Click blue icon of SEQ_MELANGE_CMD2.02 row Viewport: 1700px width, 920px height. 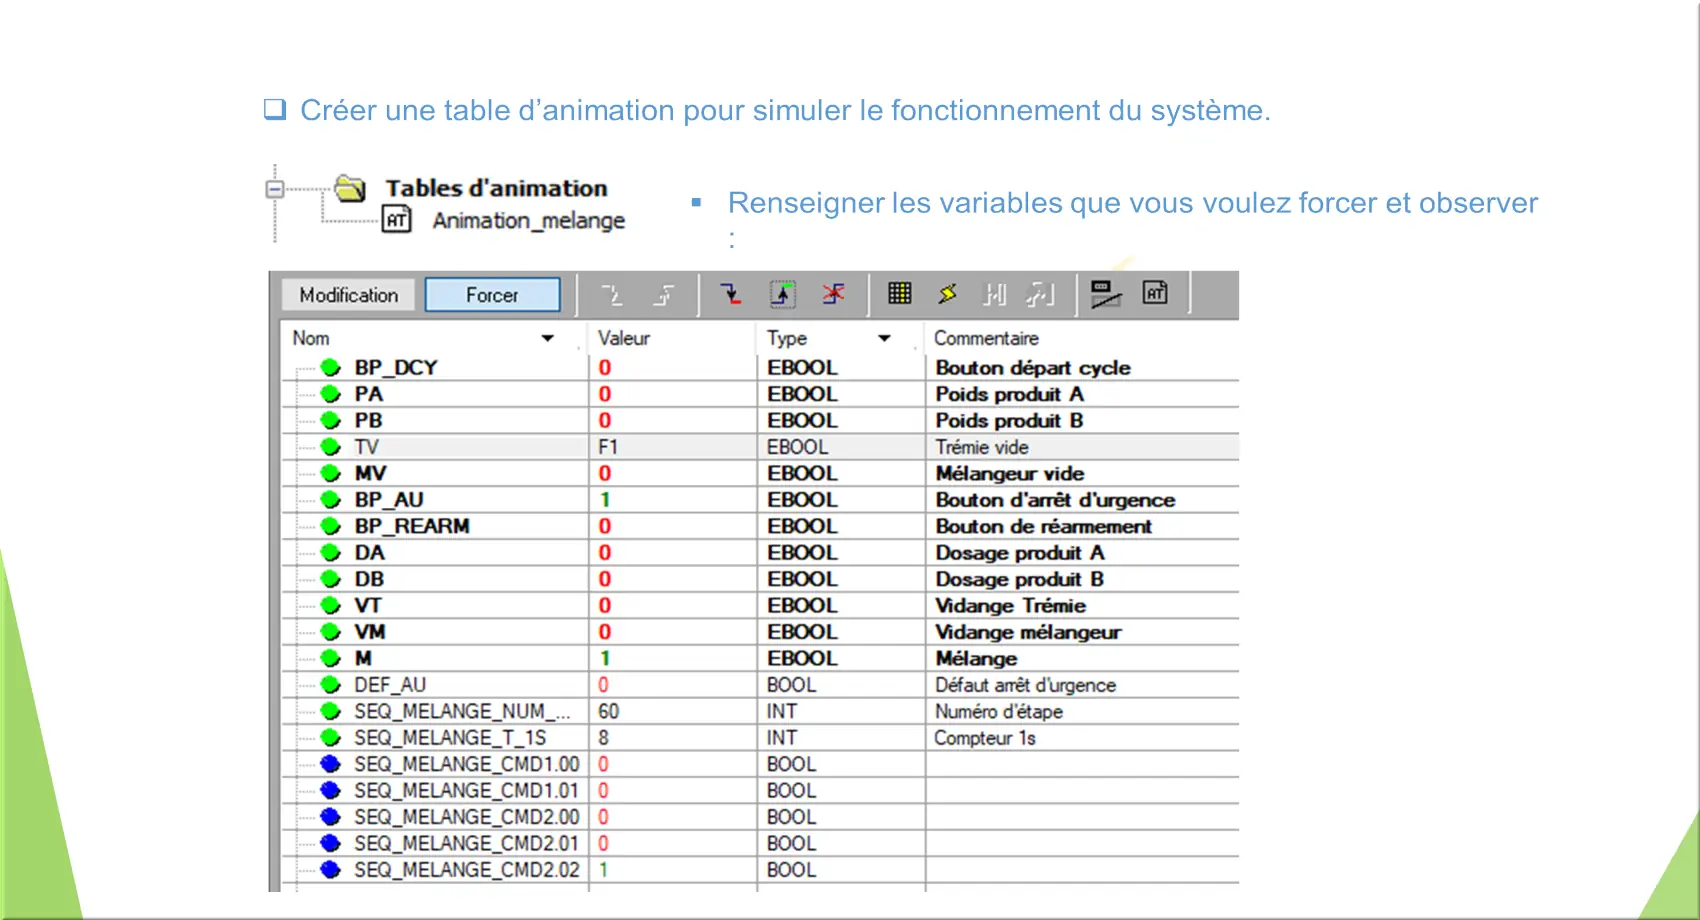pos(331,870)
